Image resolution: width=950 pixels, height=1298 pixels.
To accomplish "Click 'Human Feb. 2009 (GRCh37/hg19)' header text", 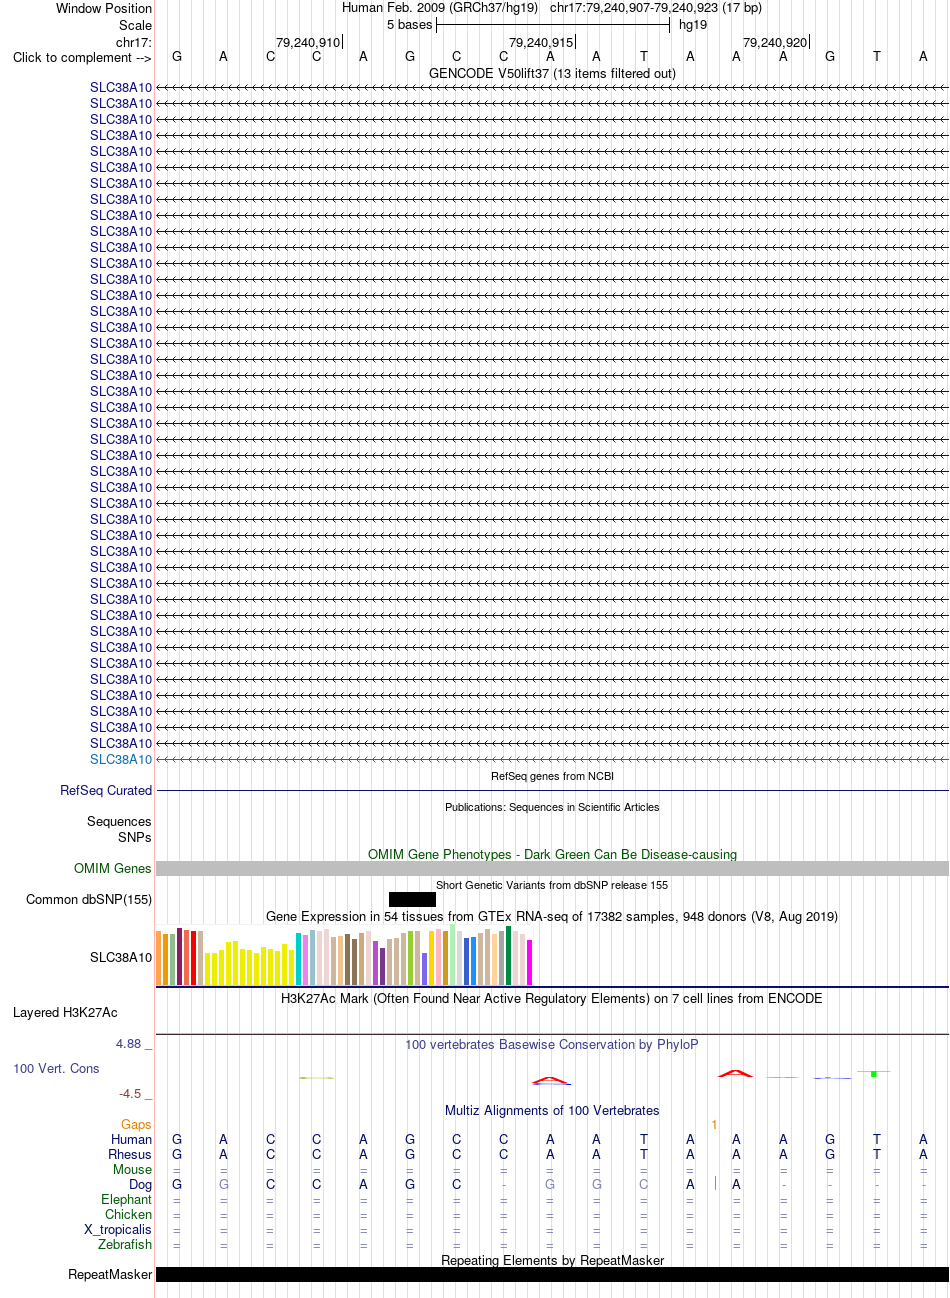I will 440,8.
